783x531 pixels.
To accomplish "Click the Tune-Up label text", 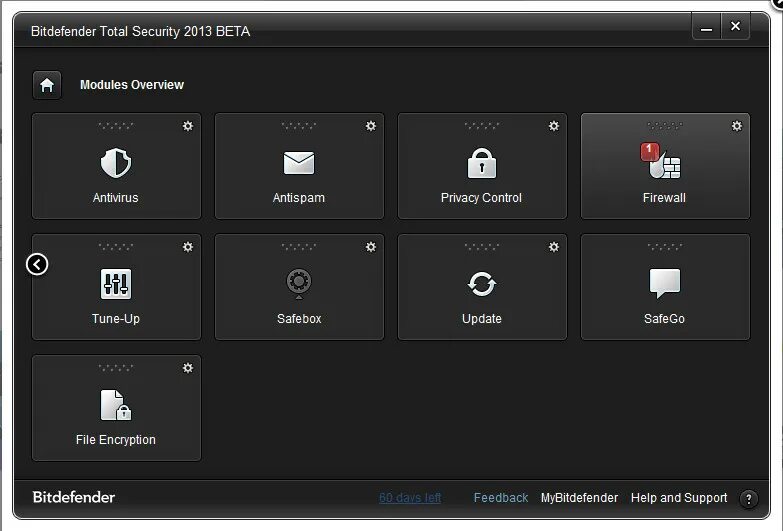I will [116, 319].
